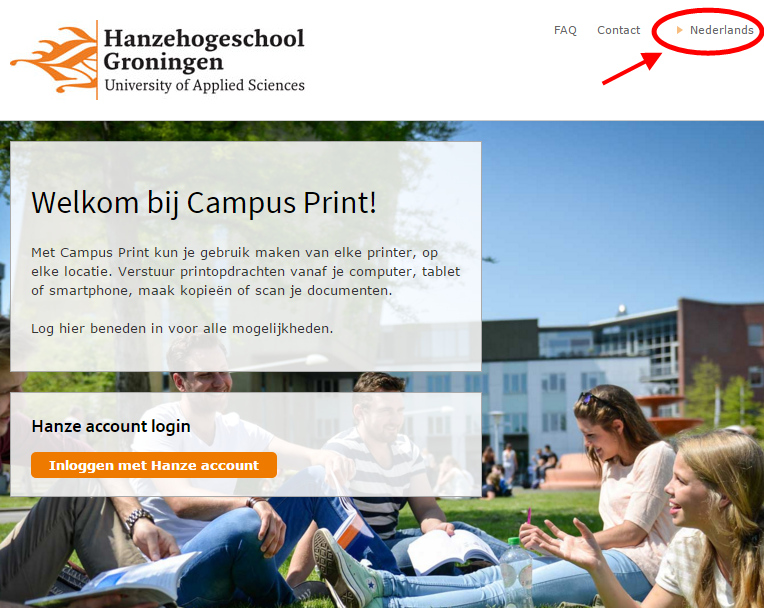The image size is (764, 608).
Task: Click the orange Hanze flame logo
Action: (x=55, y=59)
